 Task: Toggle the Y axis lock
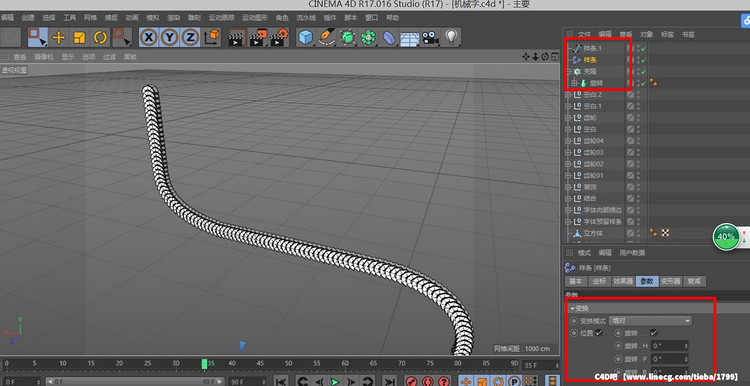pos(169,37)
